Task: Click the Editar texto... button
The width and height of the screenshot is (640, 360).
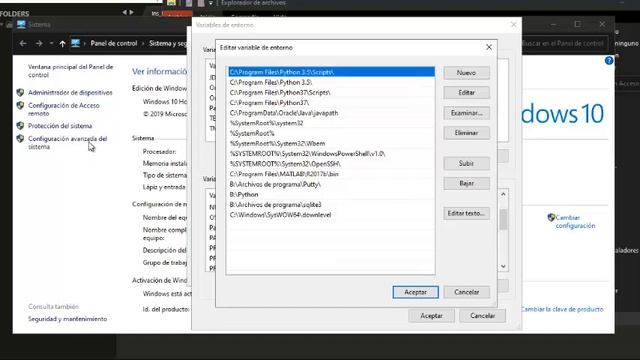Action: pos(467,213)
